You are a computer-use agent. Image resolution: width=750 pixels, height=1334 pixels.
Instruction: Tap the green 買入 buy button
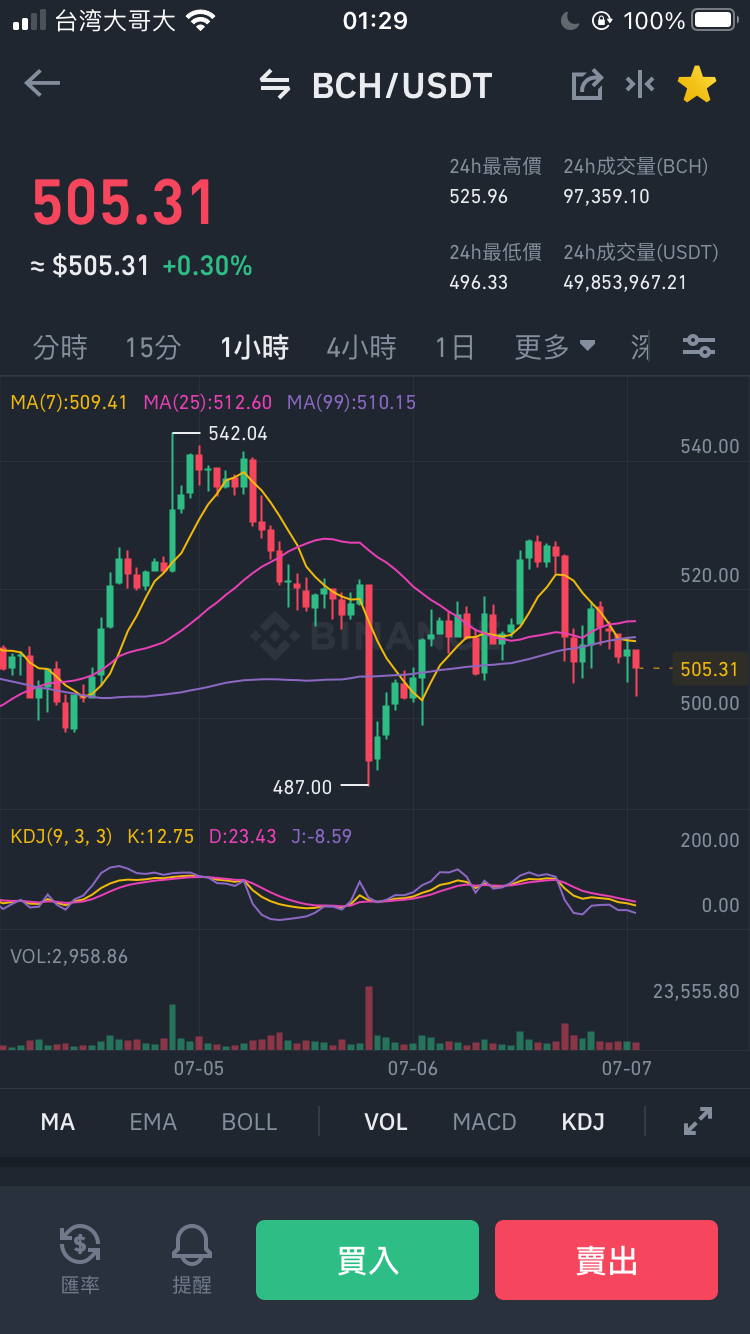tap(367, 1260)
